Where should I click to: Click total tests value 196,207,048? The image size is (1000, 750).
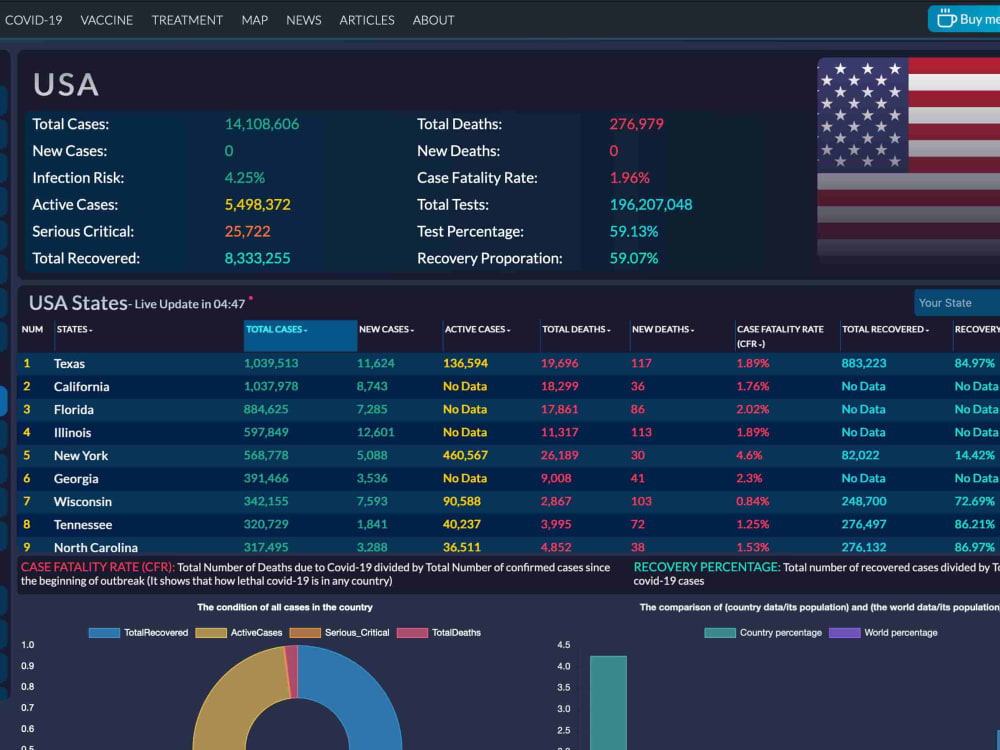point(651,205)
